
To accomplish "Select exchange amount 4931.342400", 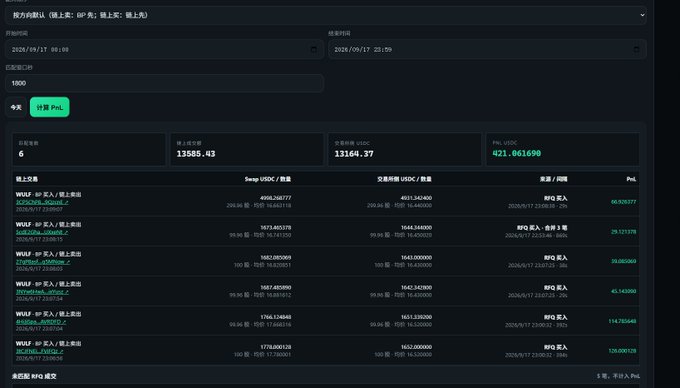I will click(416, 198).
